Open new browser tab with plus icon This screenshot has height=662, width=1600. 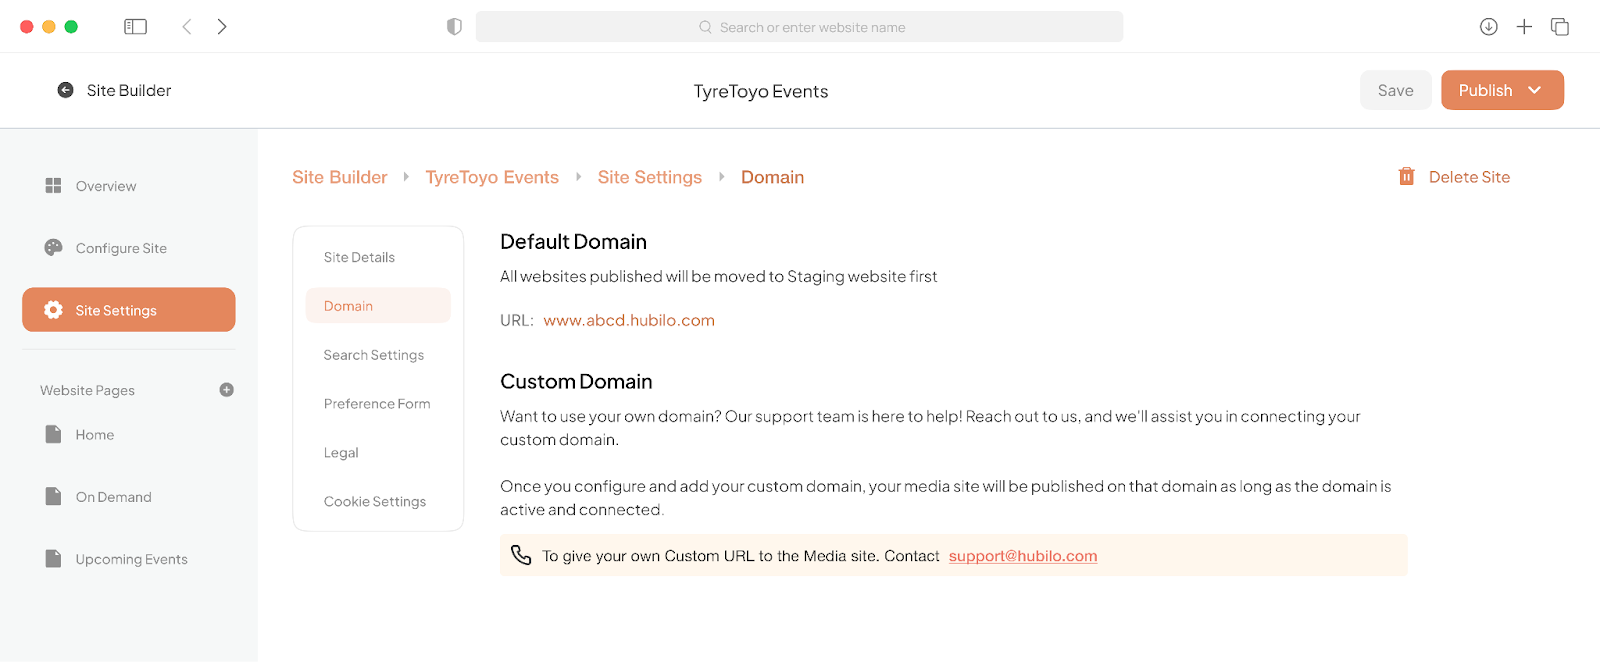coord(1524,27)
